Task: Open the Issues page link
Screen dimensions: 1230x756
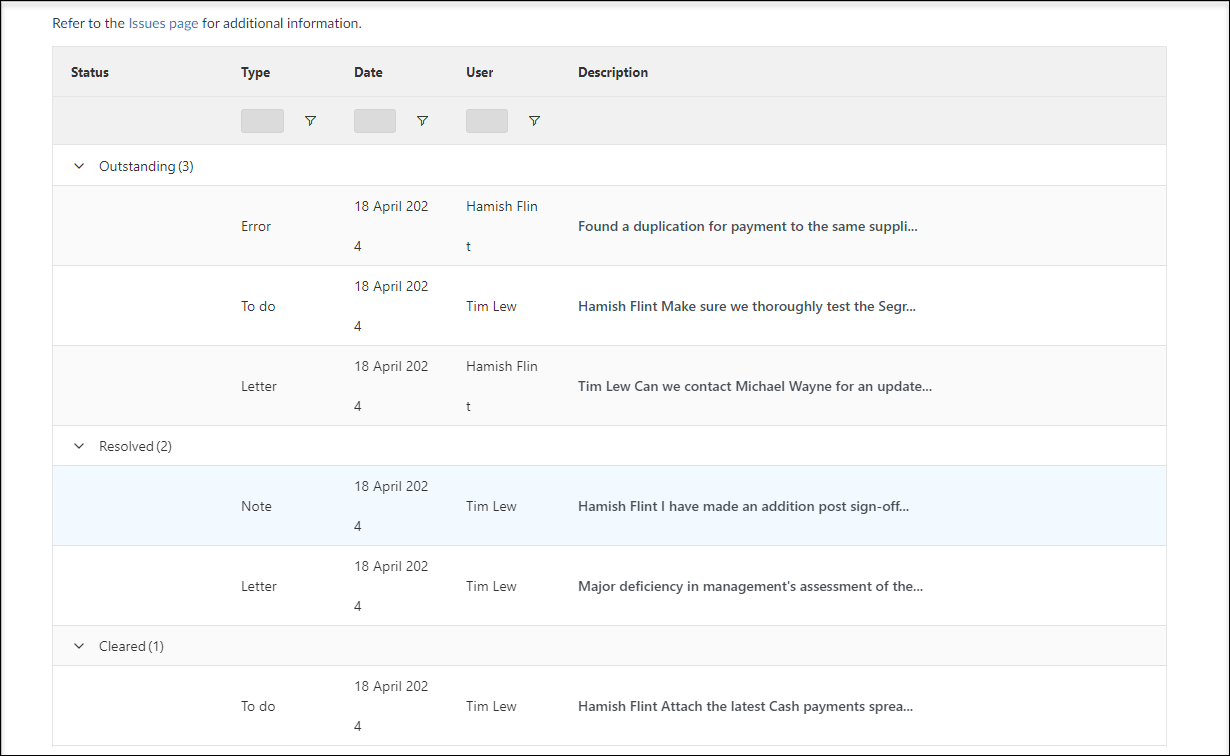Action: point(163,22)
